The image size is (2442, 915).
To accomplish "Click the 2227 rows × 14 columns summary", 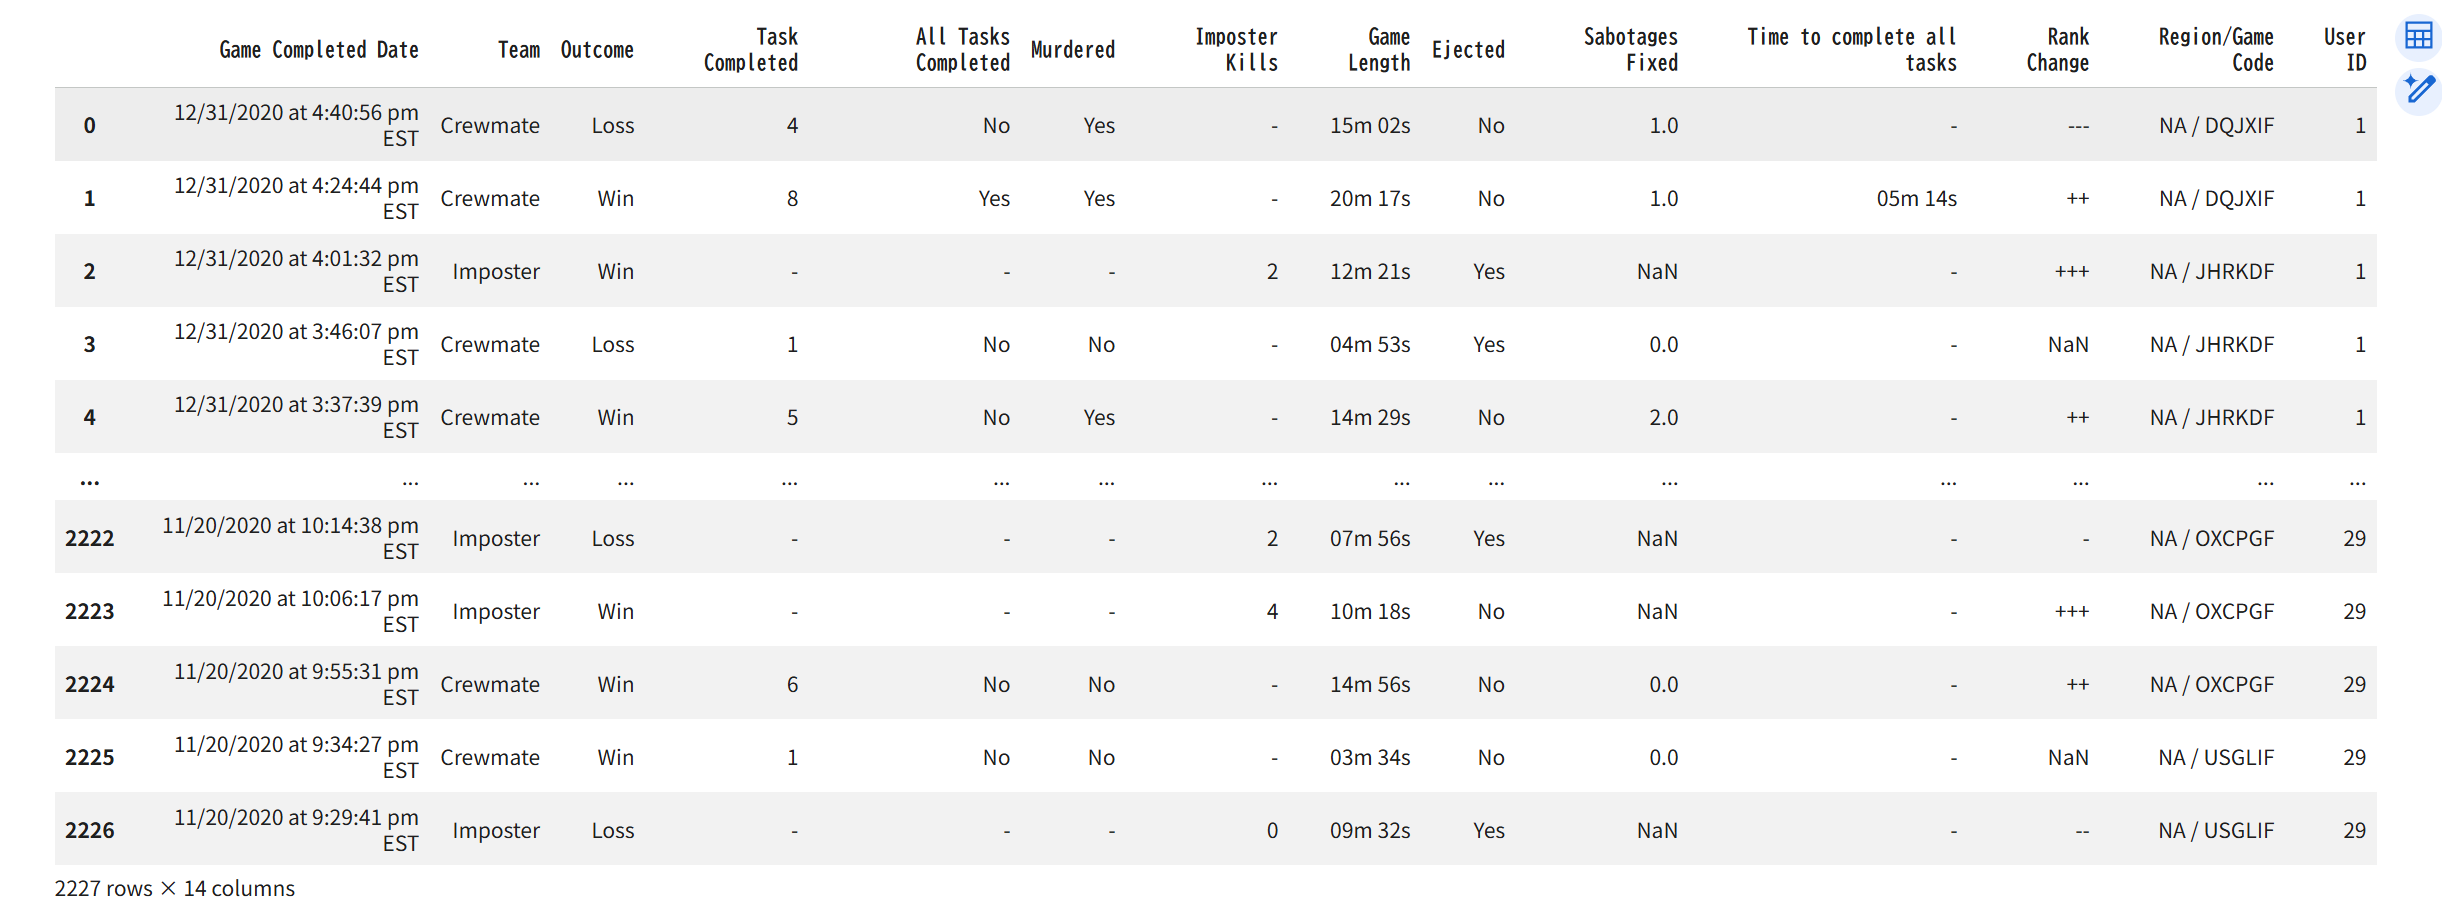I will (175, 889).
